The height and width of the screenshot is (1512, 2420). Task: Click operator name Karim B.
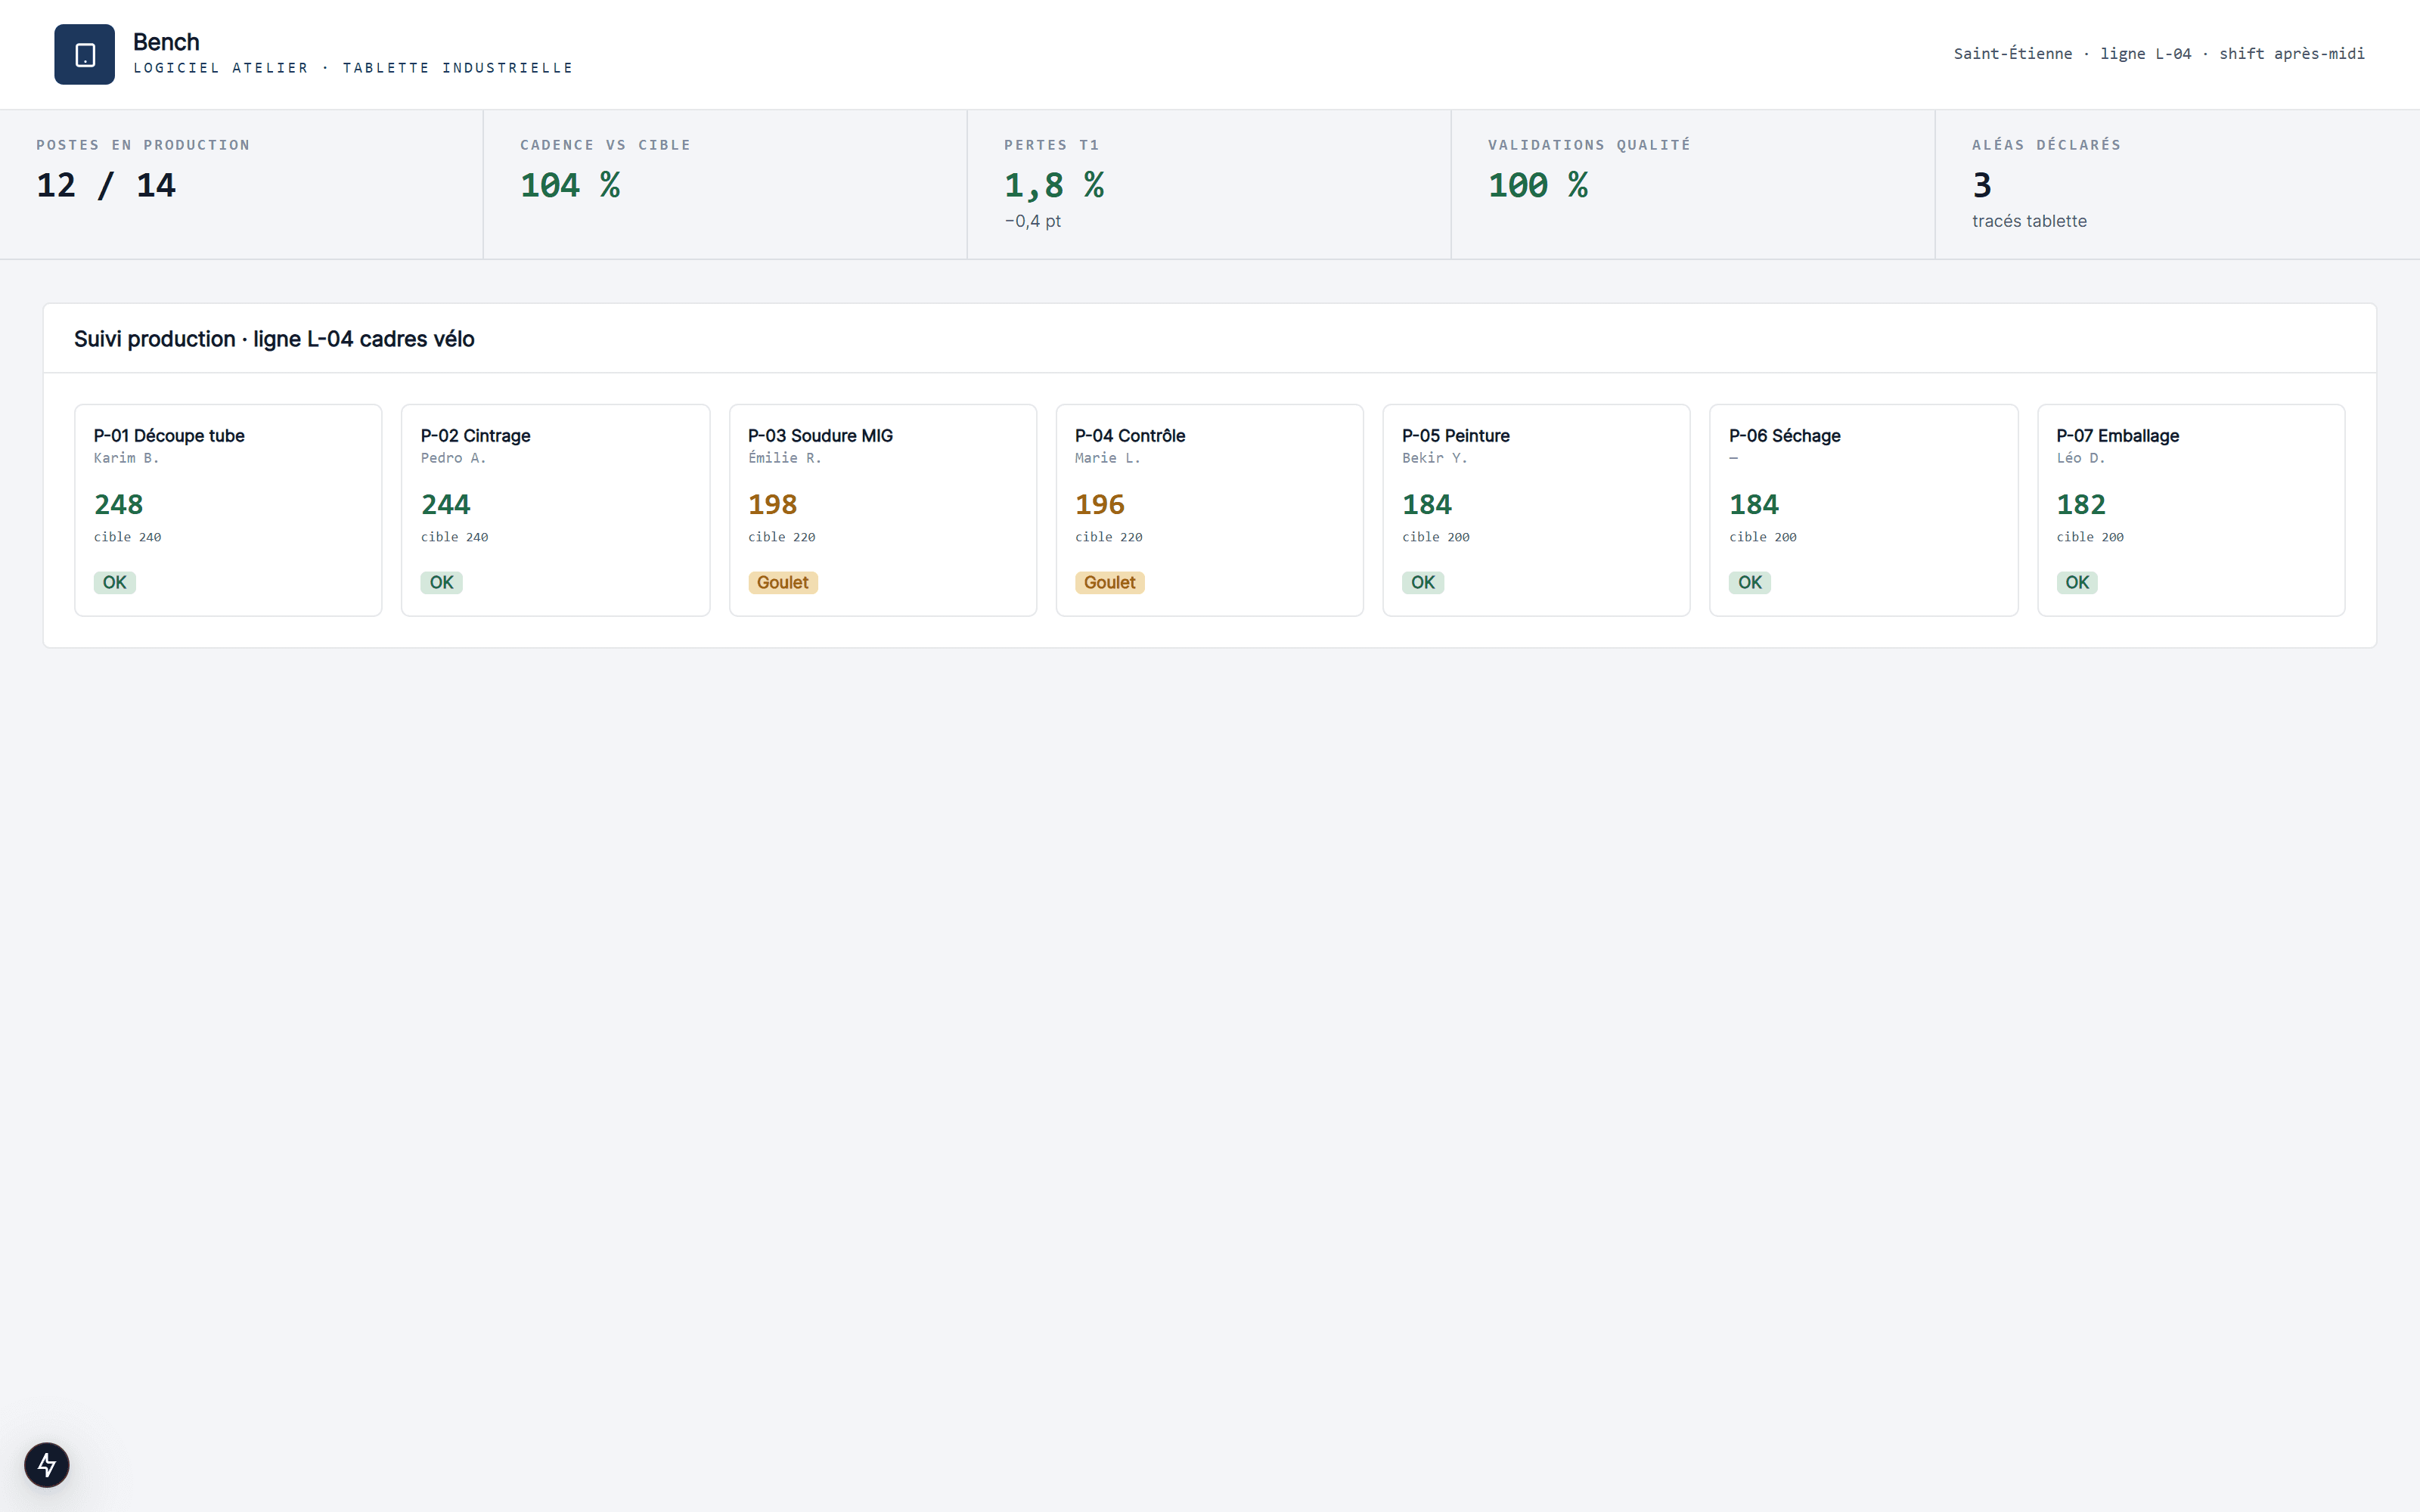(126, 458)
